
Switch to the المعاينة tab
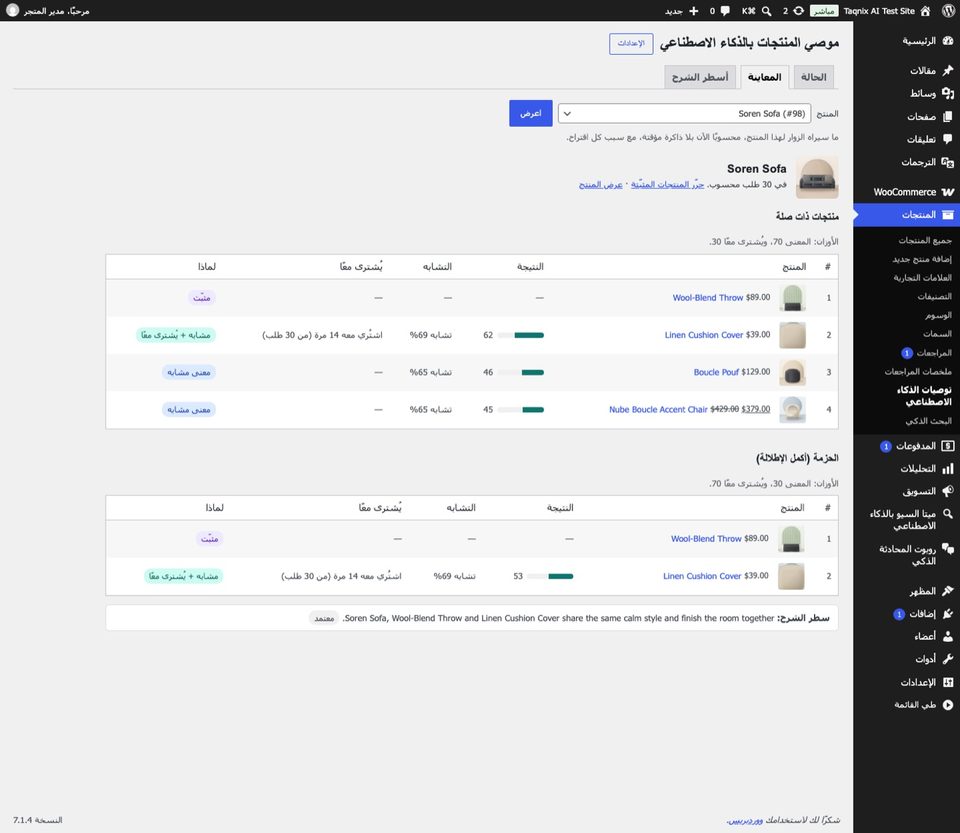(x=765, y=77)
